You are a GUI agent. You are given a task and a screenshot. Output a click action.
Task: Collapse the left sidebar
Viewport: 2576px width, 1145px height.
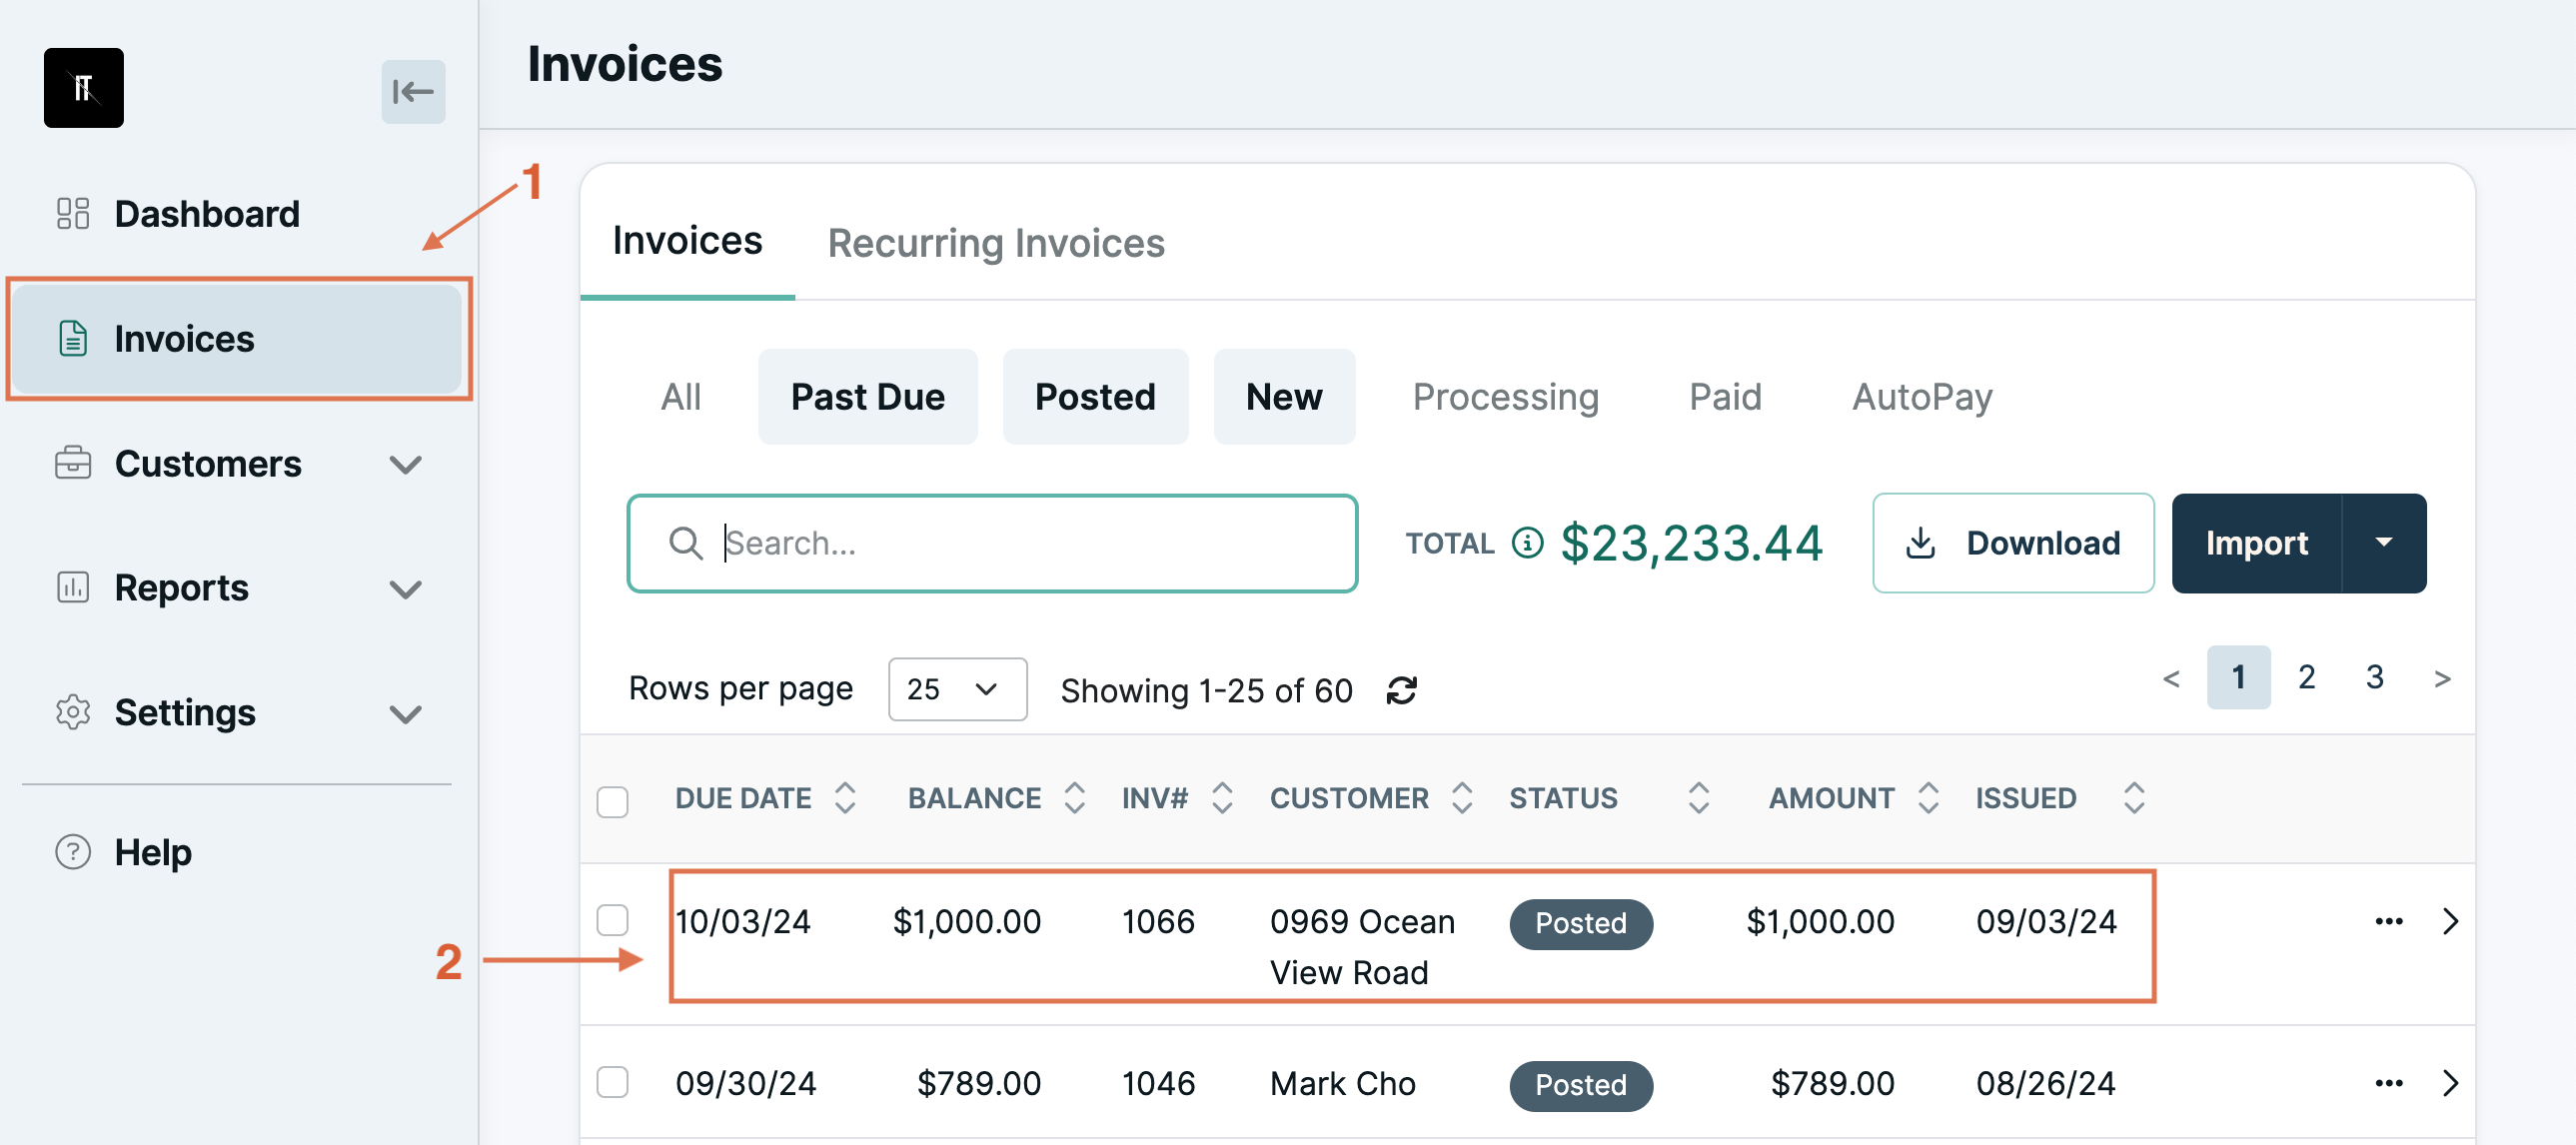tap(413, 91)
